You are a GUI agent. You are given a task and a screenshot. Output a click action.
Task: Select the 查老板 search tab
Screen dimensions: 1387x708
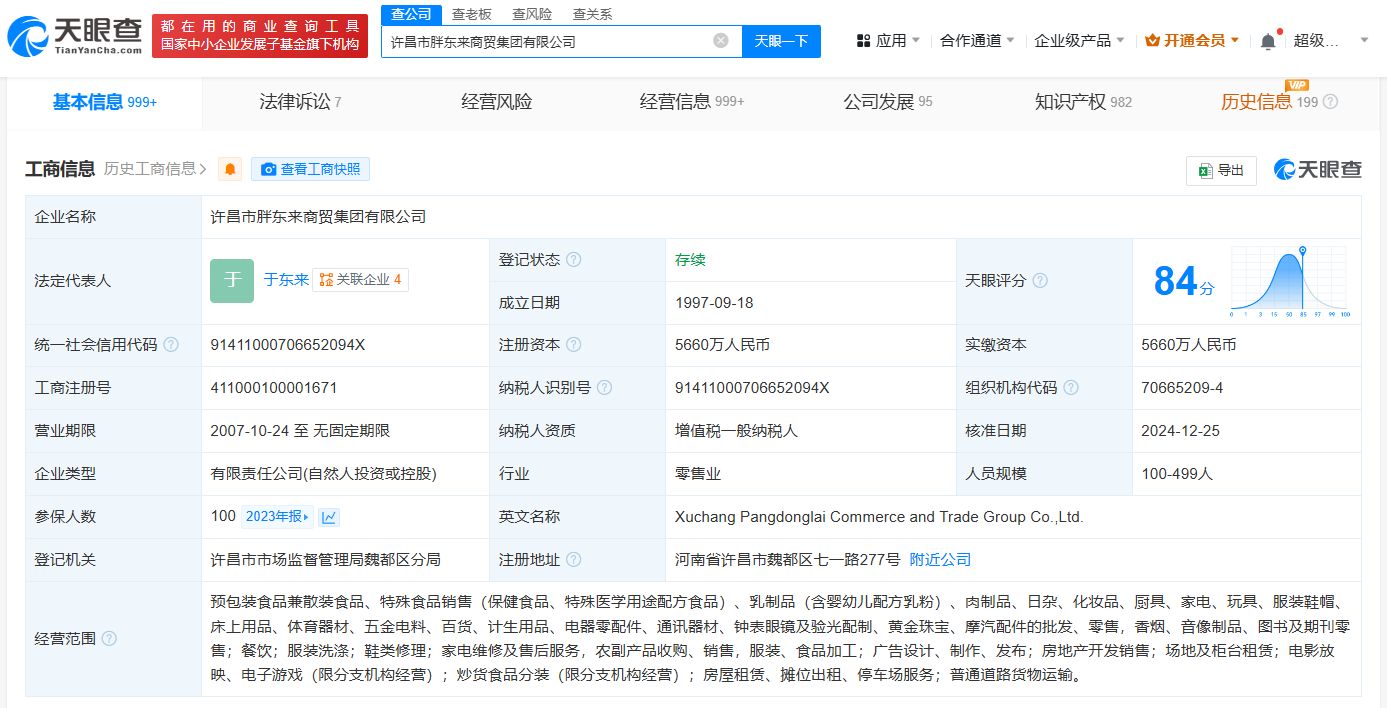[471, 14]
